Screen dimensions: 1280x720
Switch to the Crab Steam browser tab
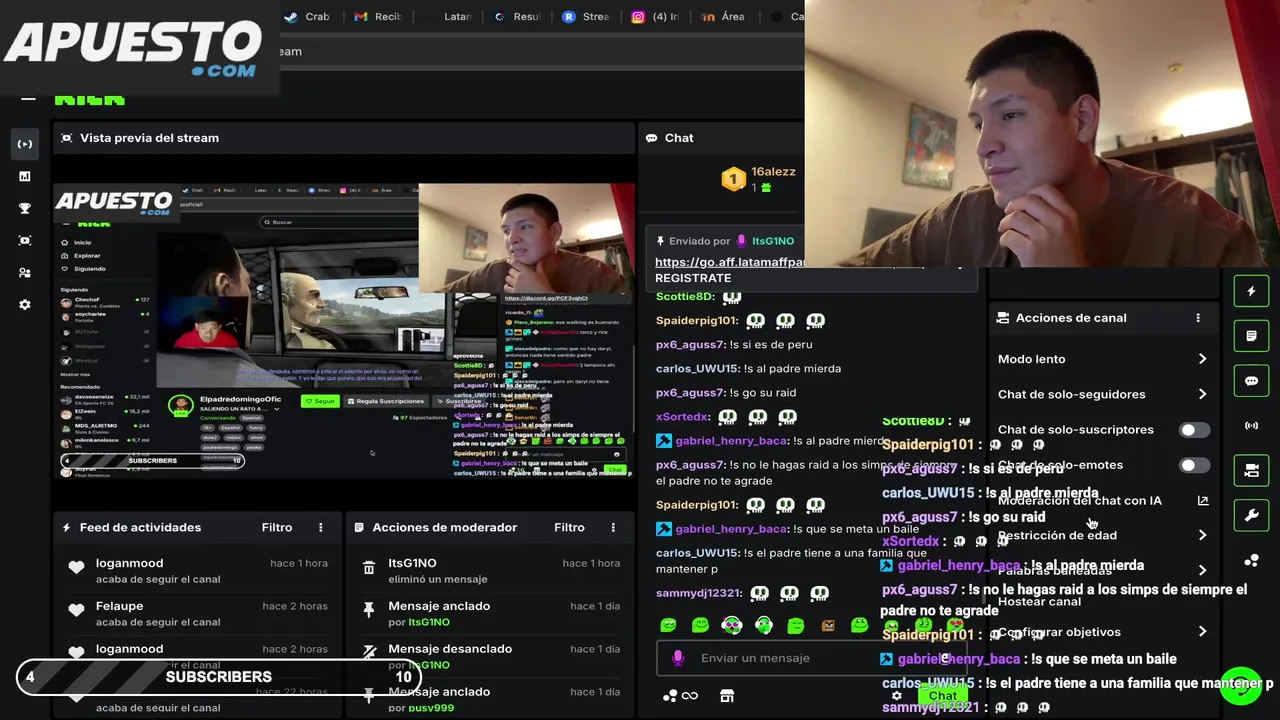click(307, 16)
